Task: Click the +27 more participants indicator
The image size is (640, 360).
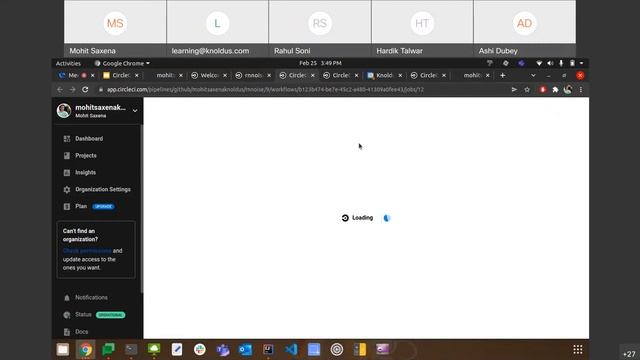Action: tap(629, 354)
